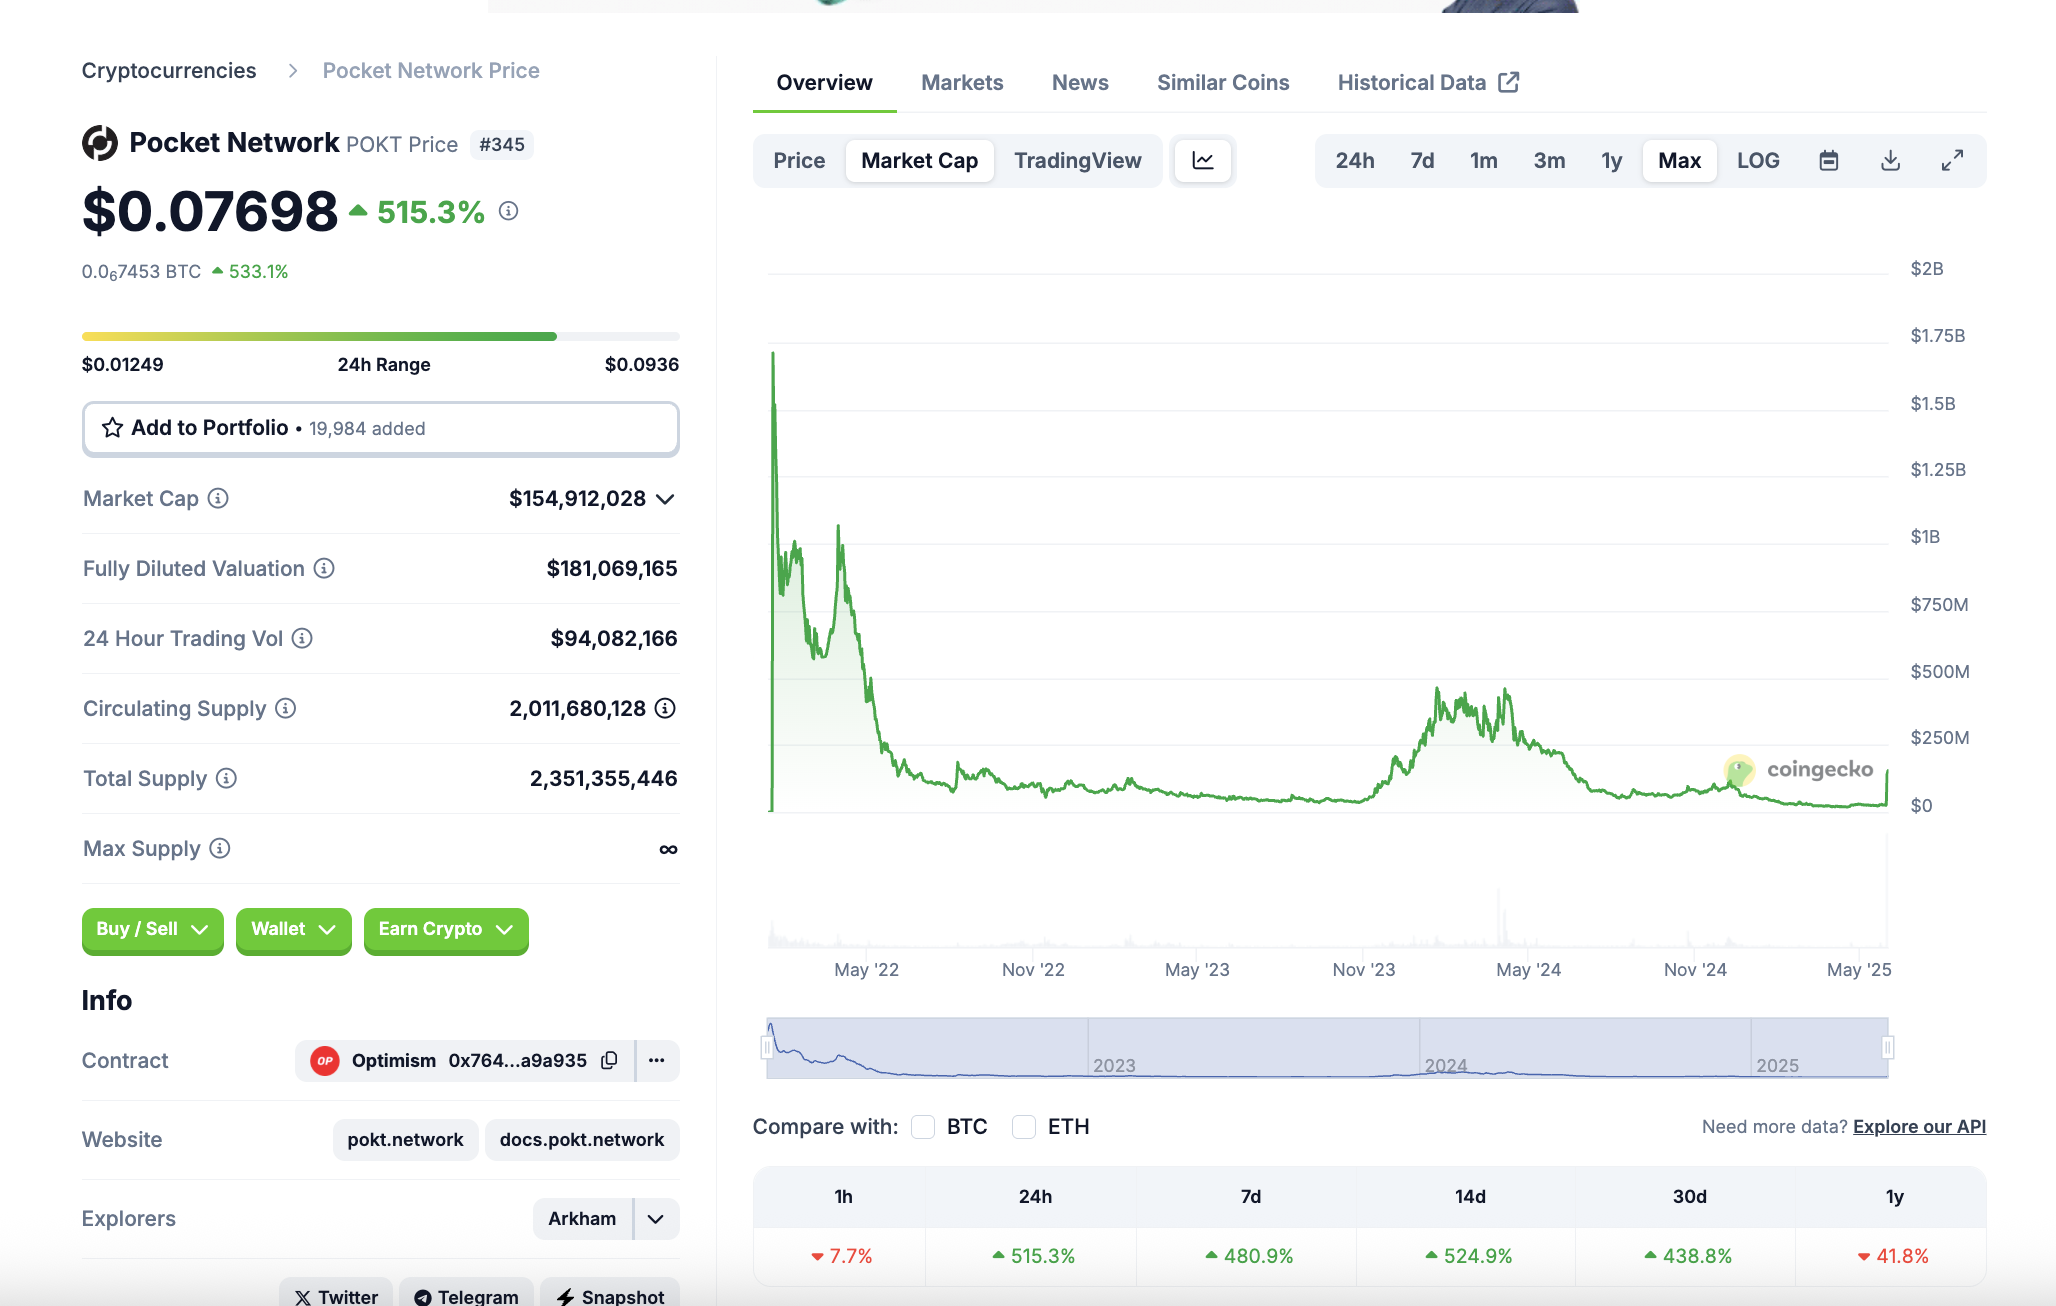Open the Earn Crypto dropdown
The height and width of the screenshot is (1306, 2056).
[445, 929]
